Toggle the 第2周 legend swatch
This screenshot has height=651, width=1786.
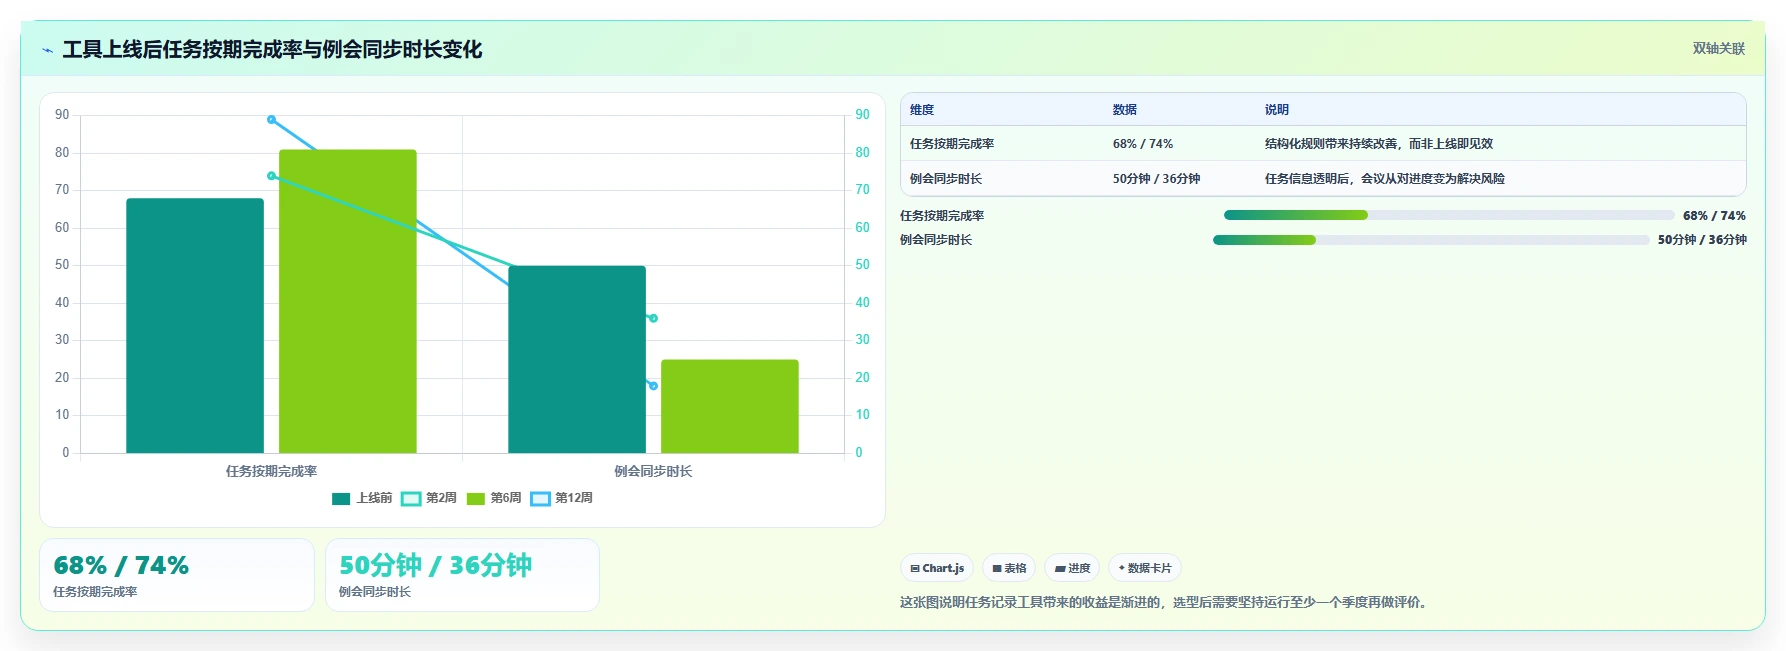click(x=411, y=498)
